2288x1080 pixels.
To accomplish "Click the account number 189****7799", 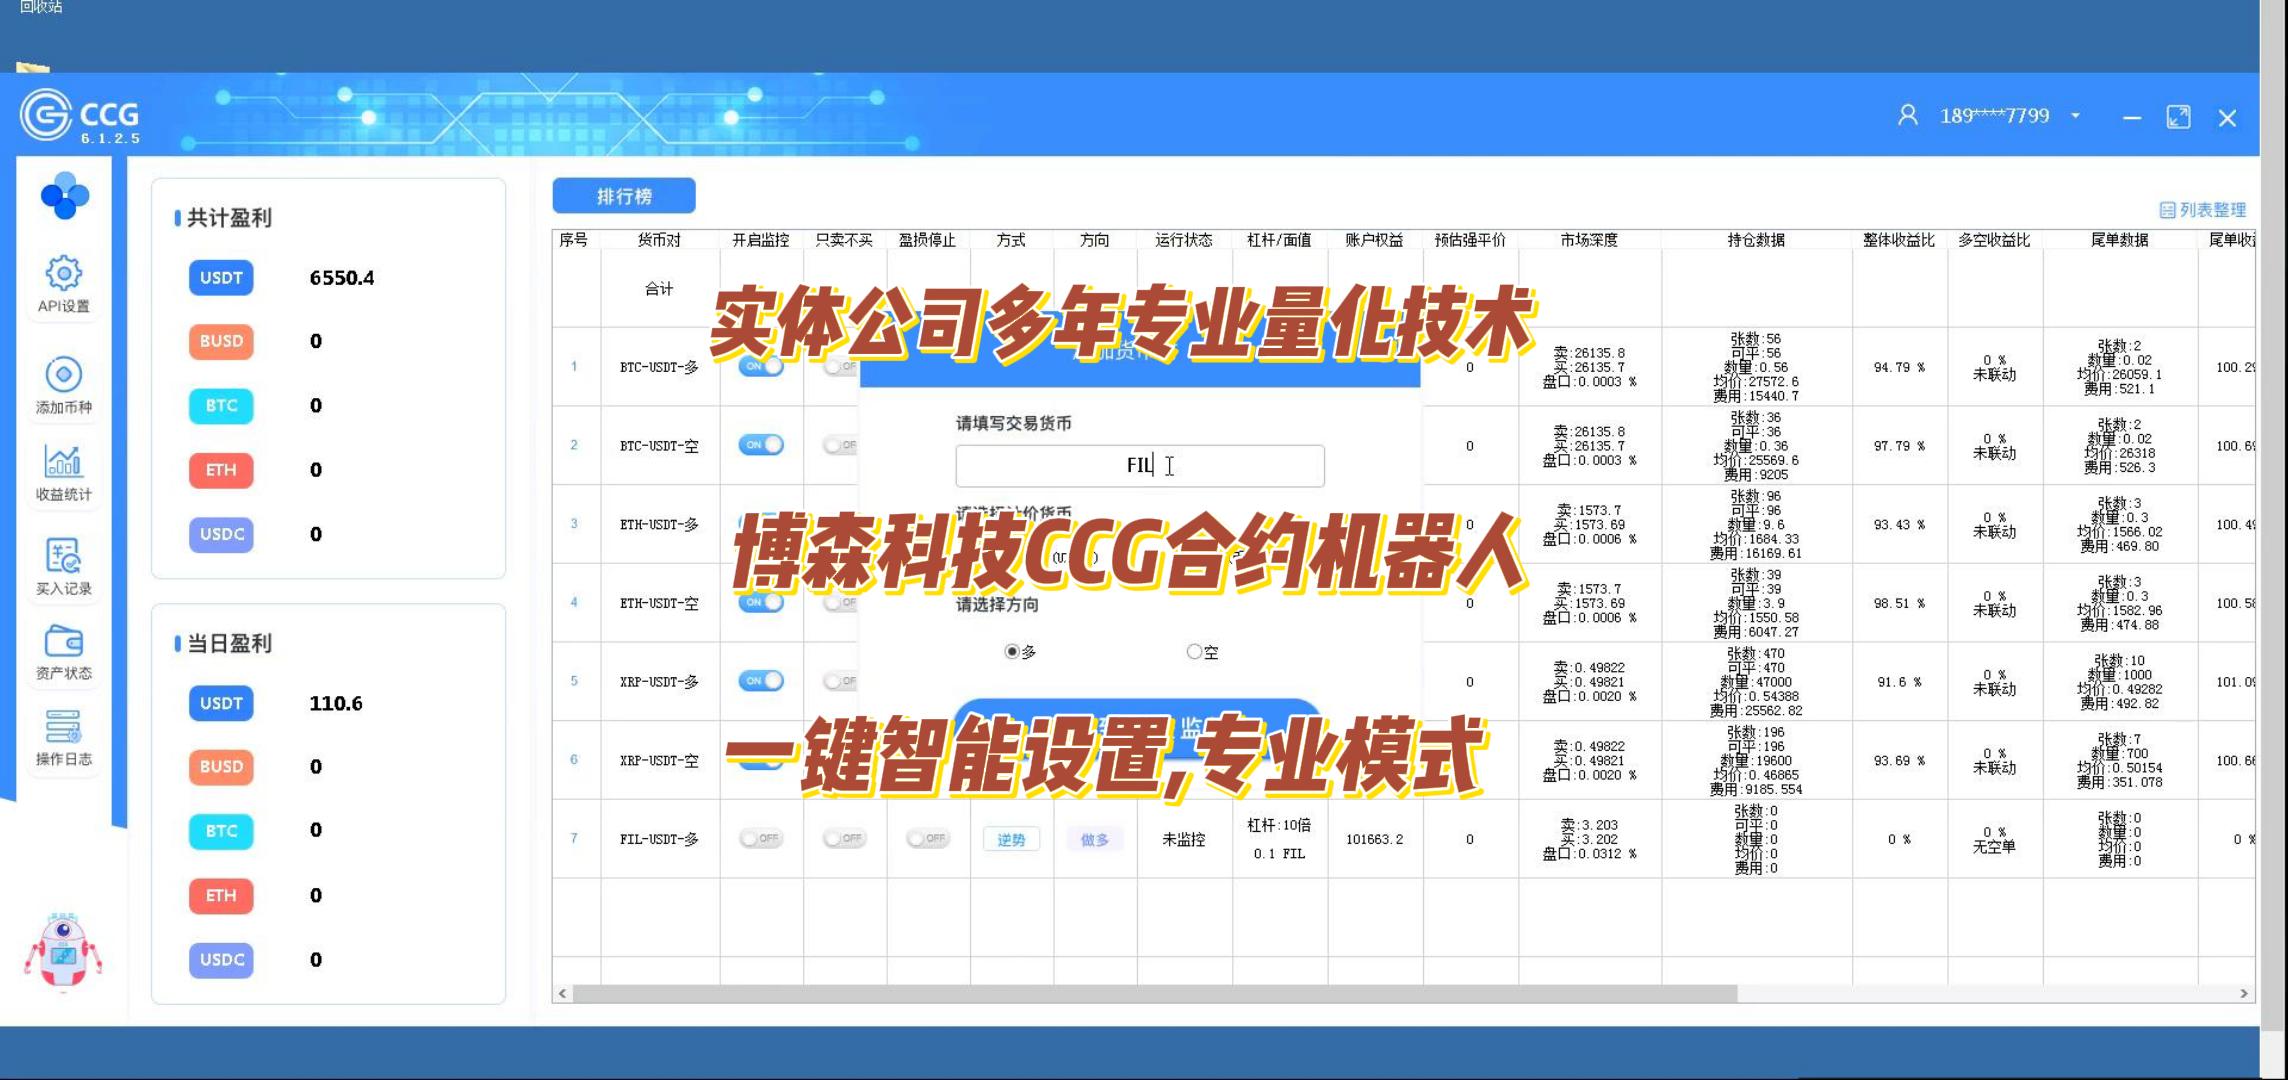I will tap(1994, 116).
